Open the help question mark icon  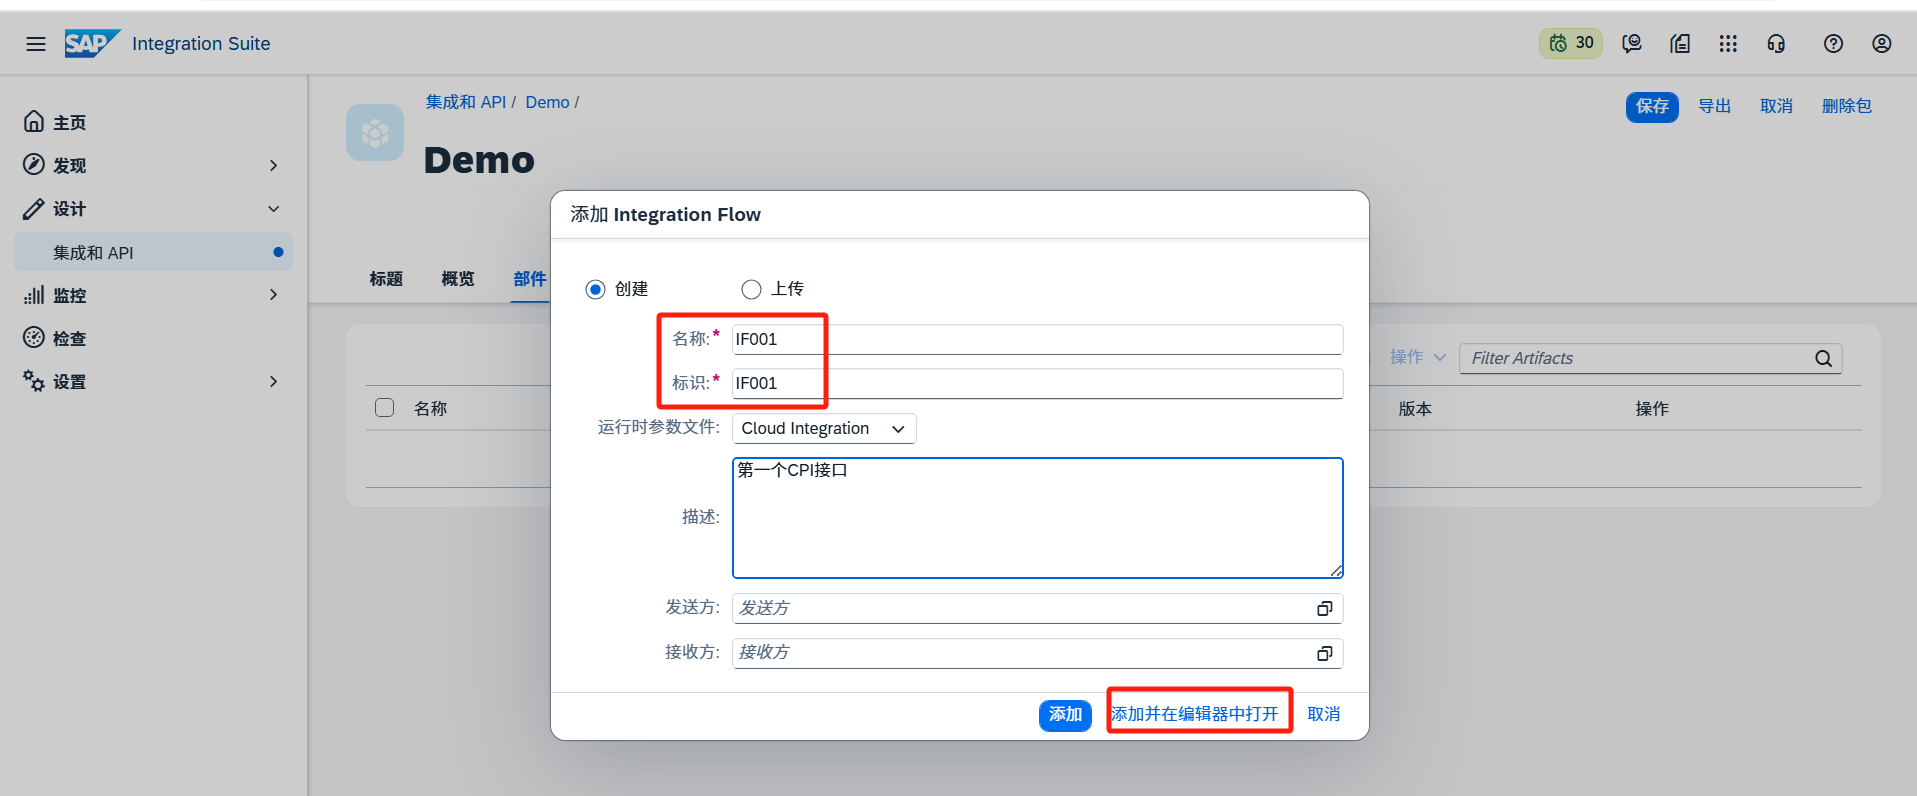1833,43
